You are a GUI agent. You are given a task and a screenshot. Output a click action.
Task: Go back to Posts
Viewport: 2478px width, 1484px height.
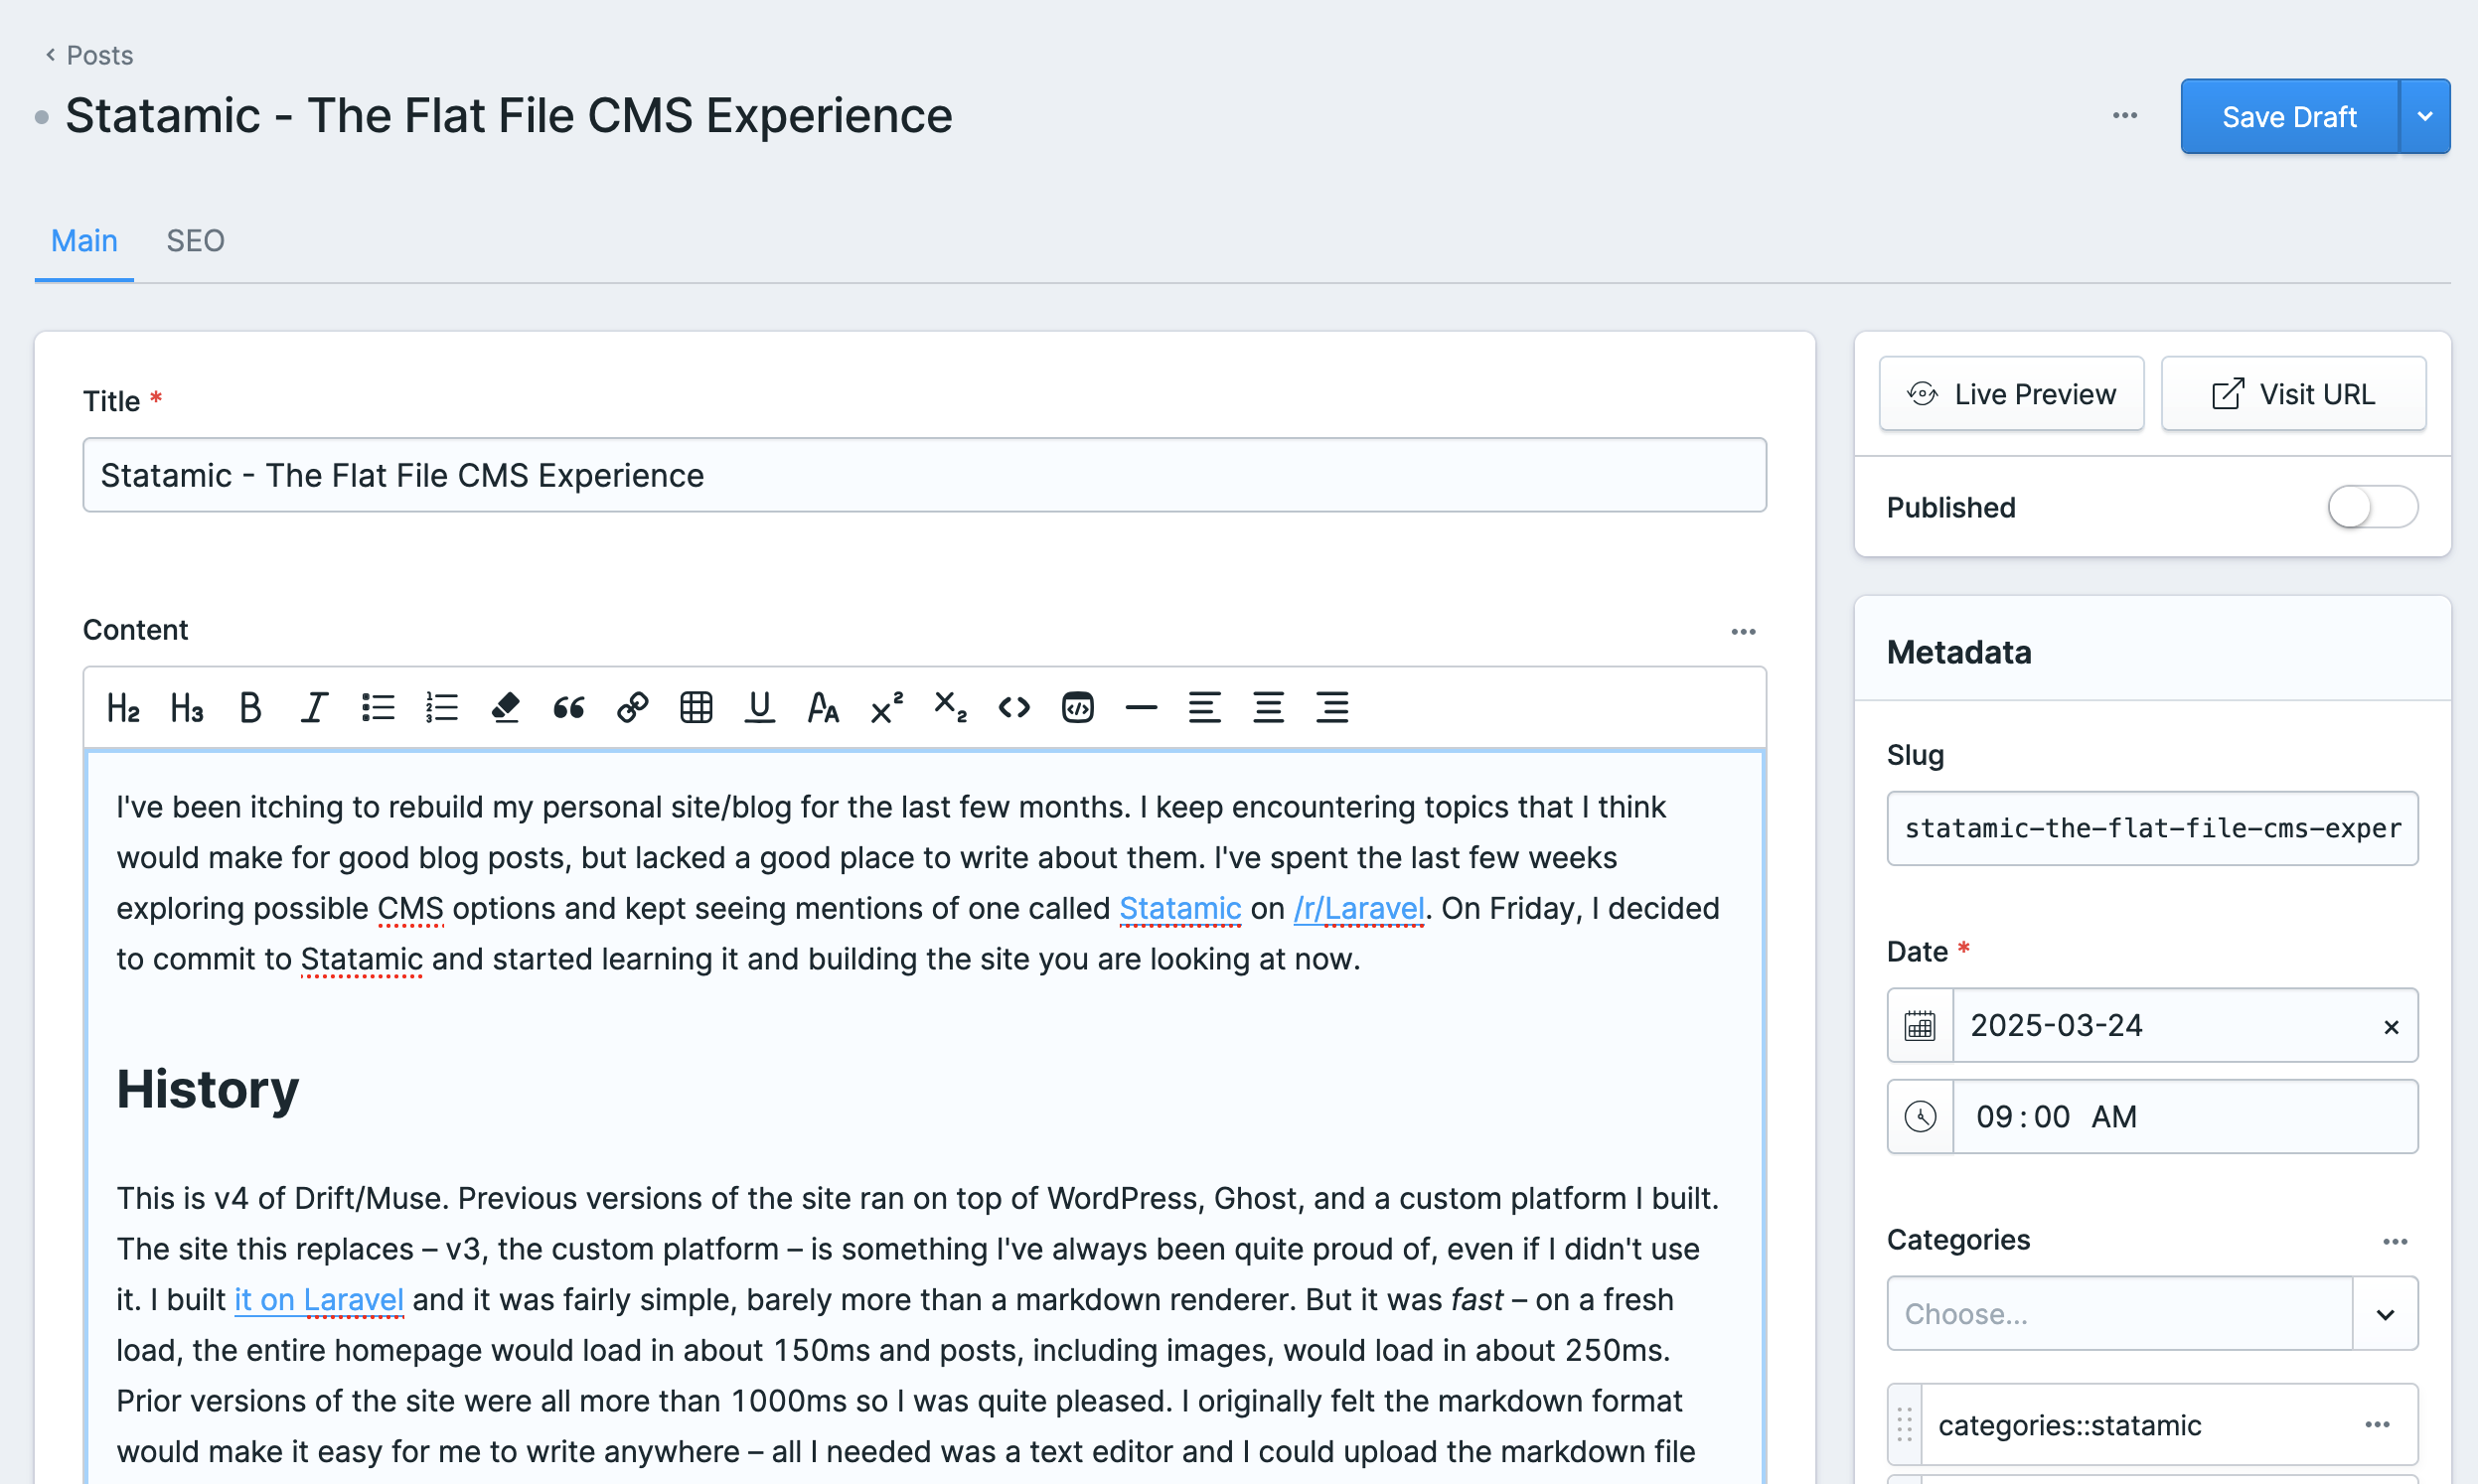coord(89,55)
